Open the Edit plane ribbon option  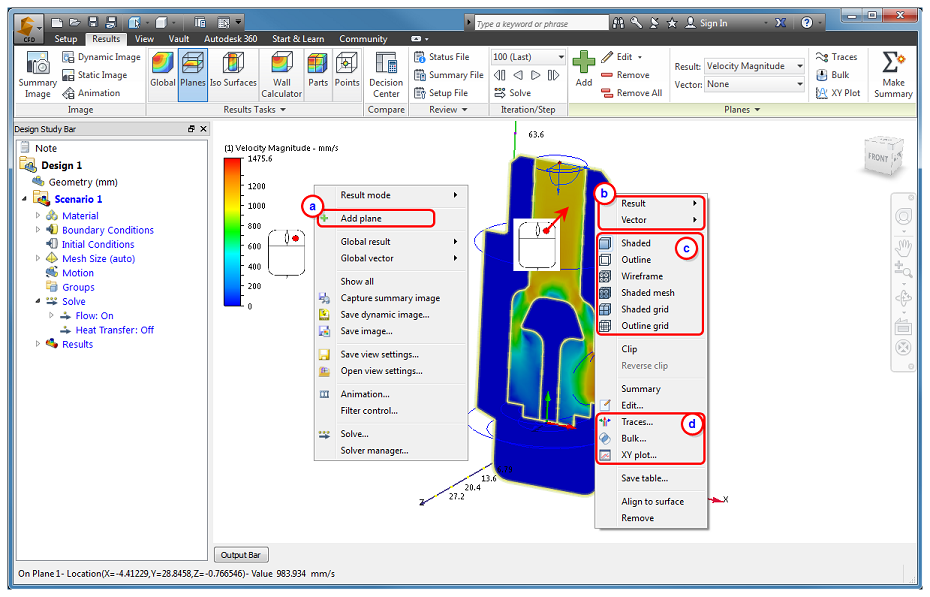[x=622, y=57]
